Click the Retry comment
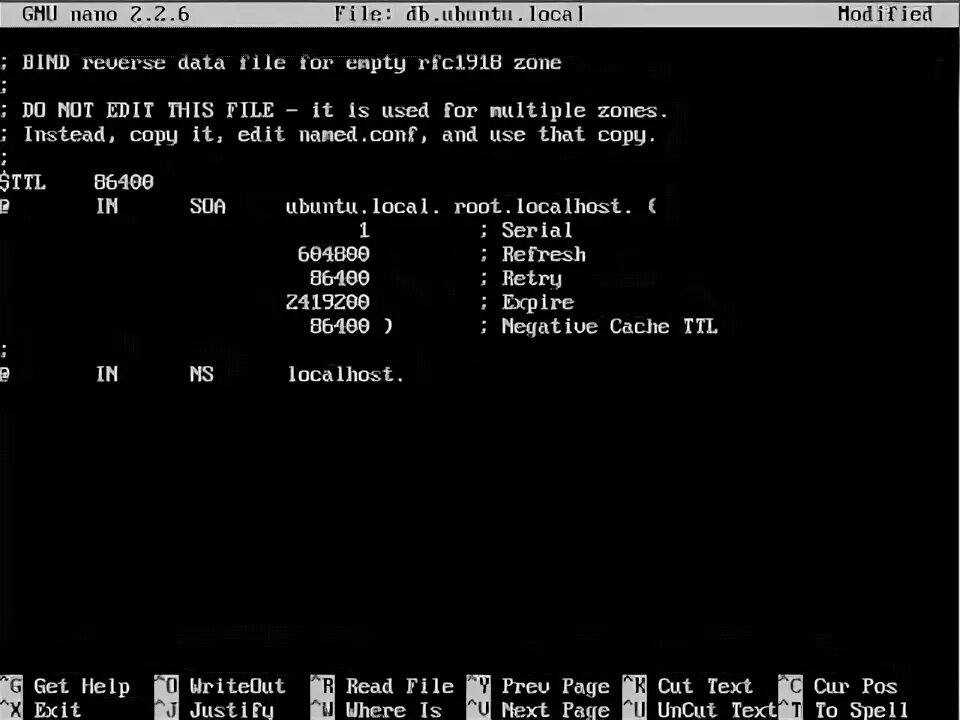The height and width of the screenshot is (720, 960). pyautogui.click(x=531, y=279)
